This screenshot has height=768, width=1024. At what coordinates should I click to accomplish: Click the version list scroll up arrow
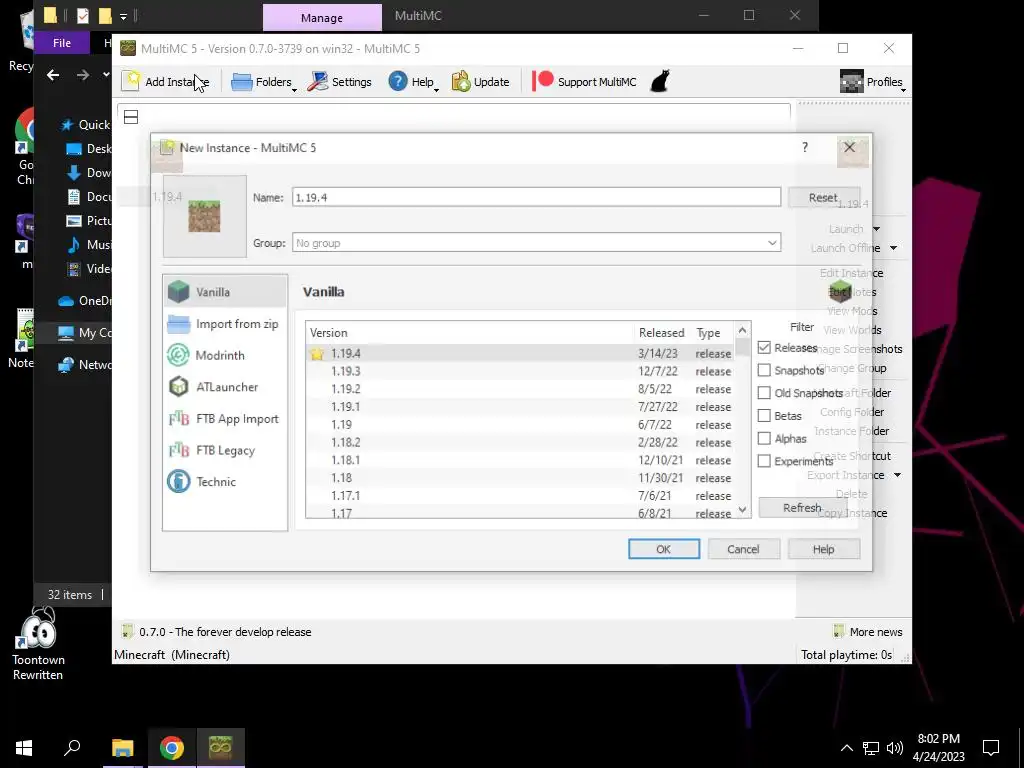[742, 330]
